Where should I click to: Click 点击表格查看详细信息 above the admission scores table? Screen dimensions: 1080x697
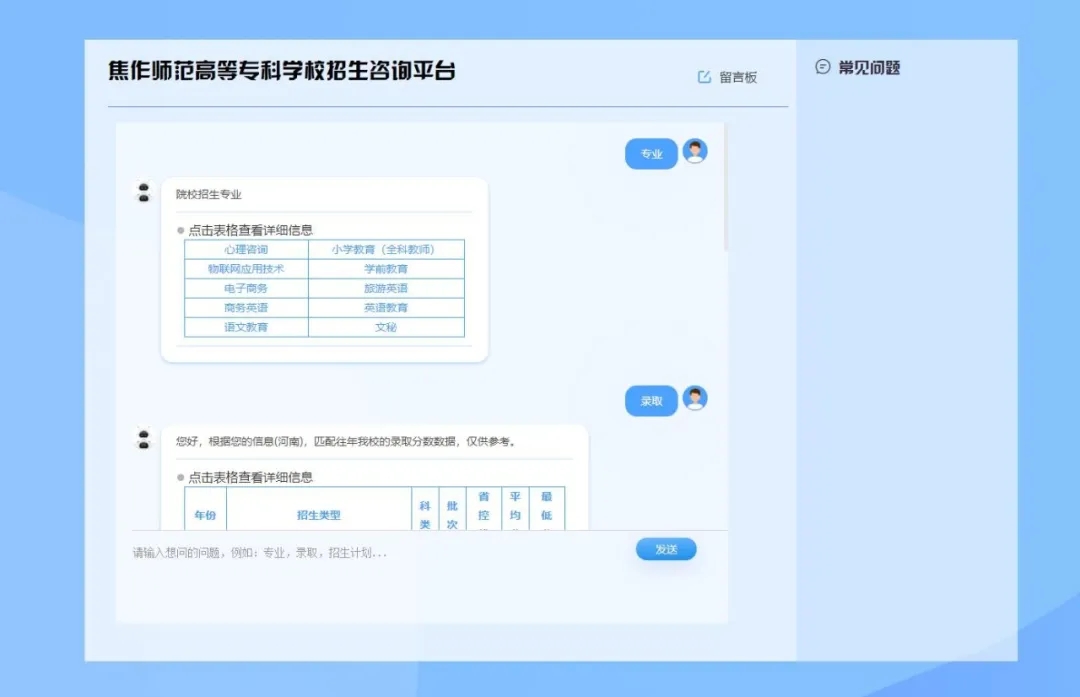point(251,477)
